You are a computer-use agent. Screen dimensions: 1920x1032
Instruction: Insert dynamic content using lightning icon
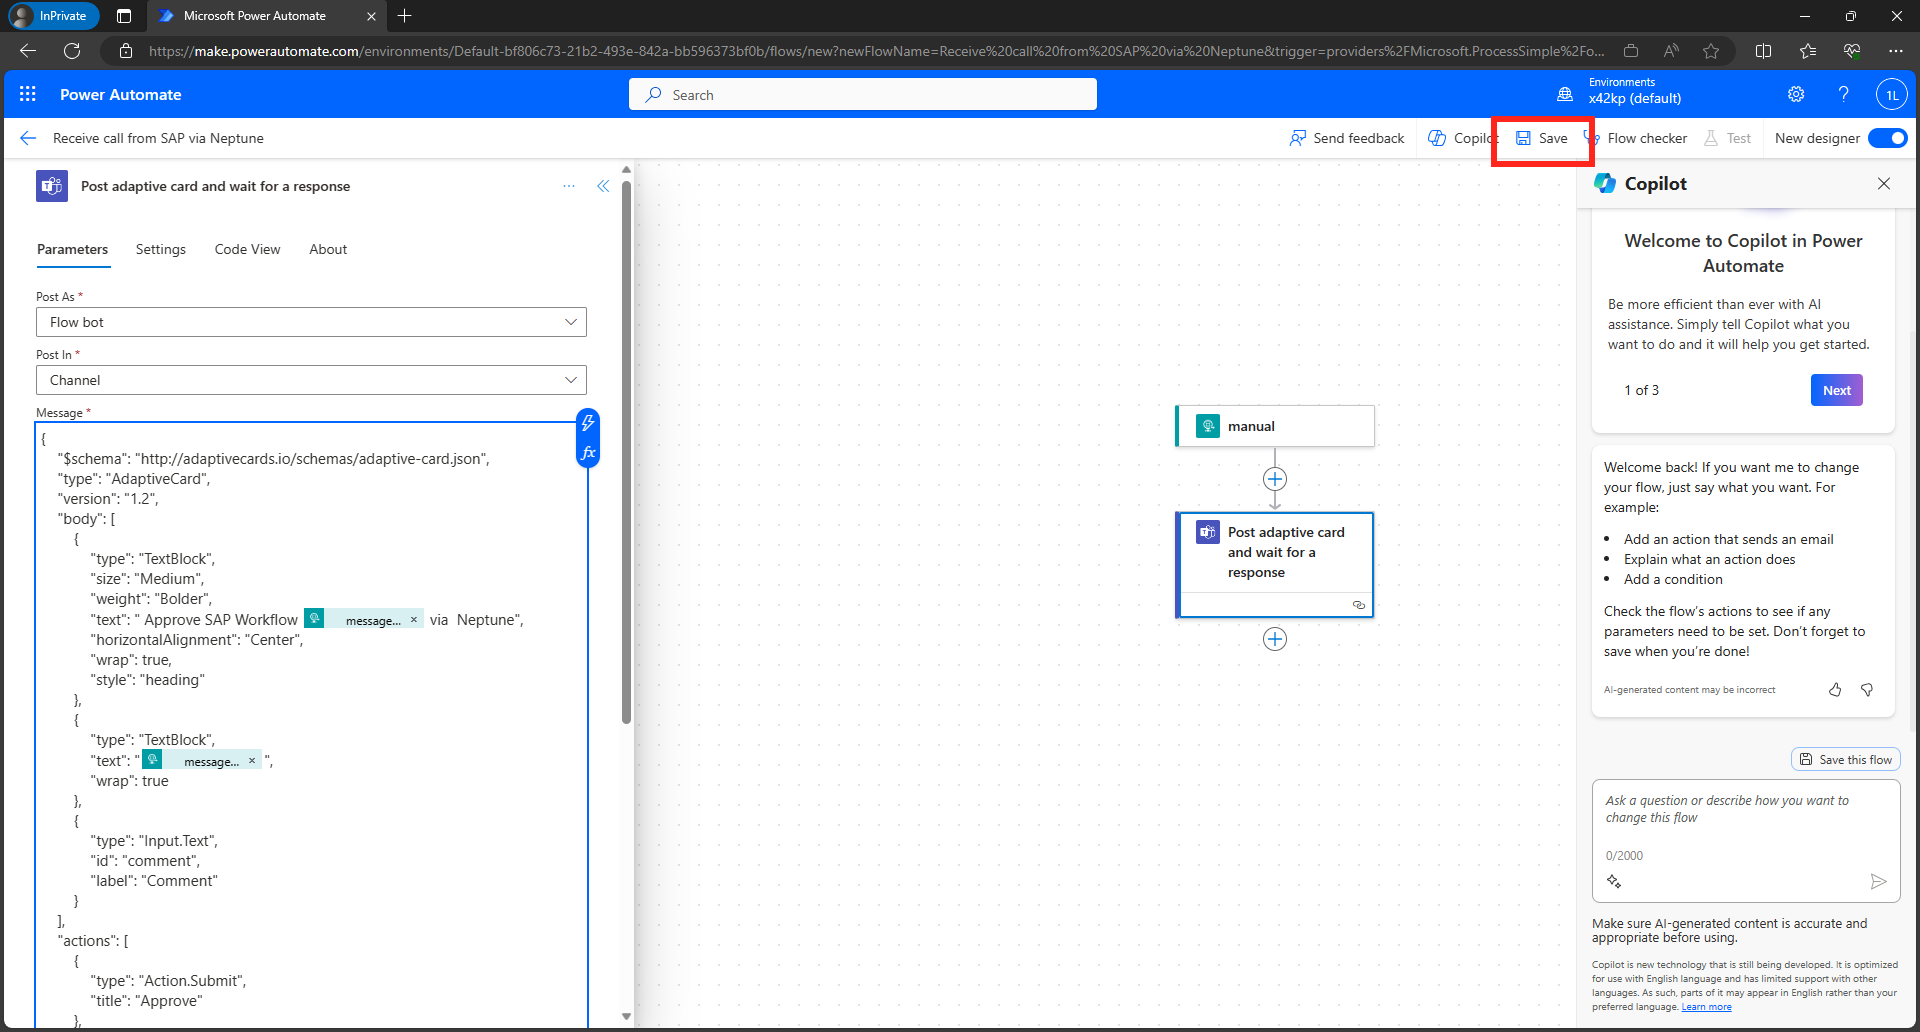[x=588, y=423]
